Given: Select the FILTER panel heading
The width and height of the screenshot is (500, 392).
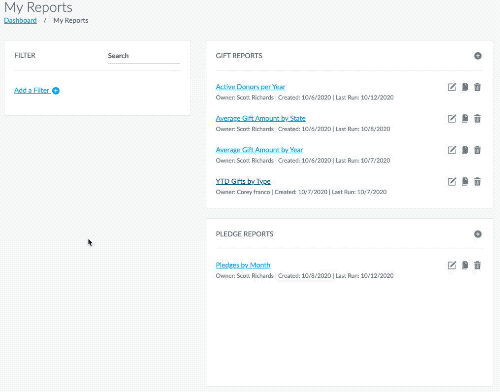Looking at the screenshot, I should (25, 55).
